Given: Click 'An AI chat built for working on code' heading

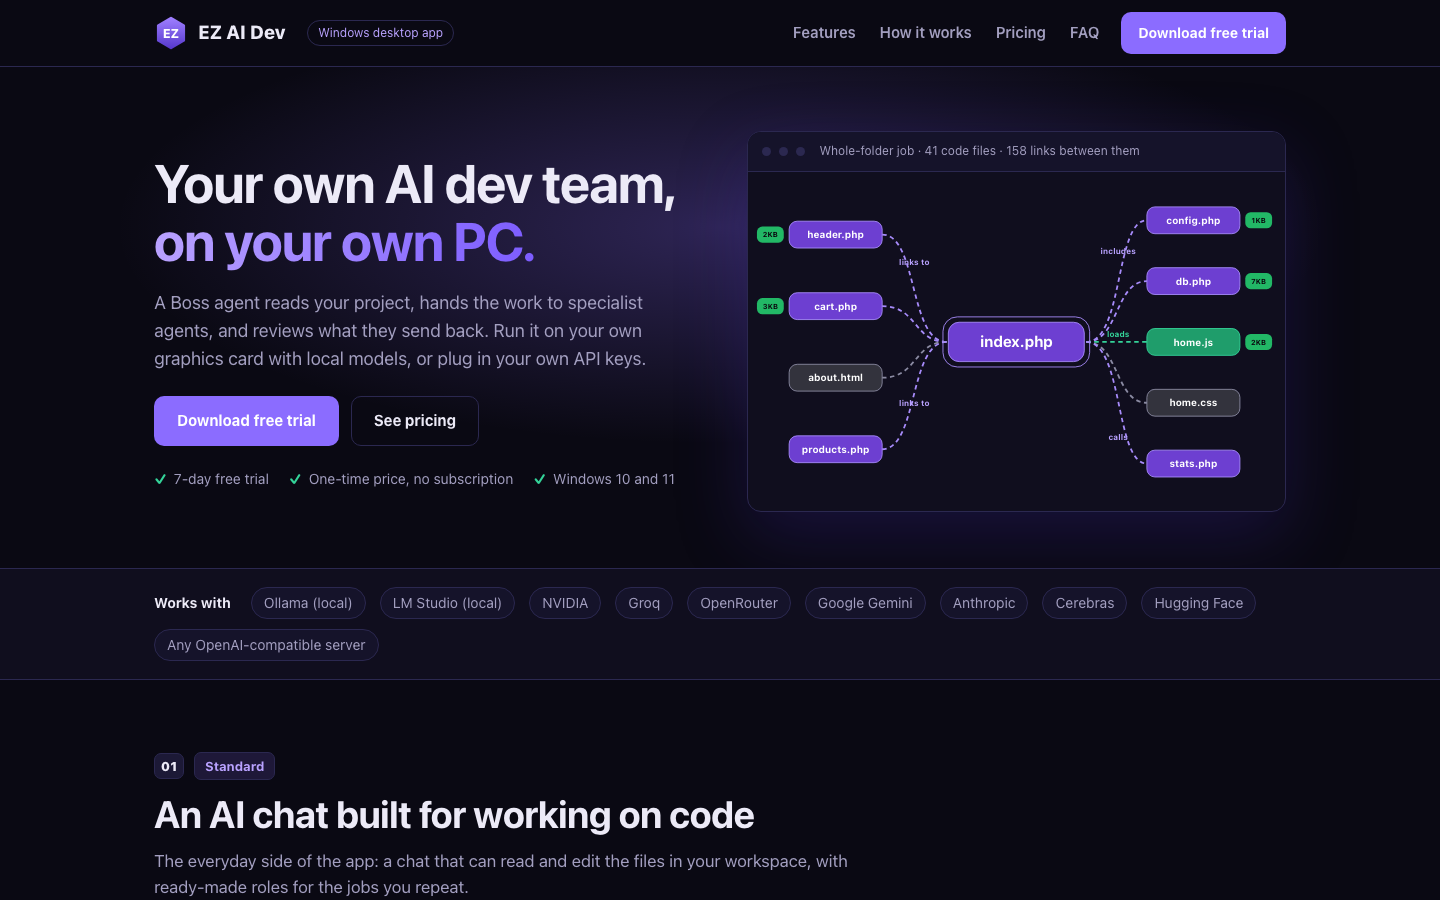Looking at the screenshot, I should (454, 815).
